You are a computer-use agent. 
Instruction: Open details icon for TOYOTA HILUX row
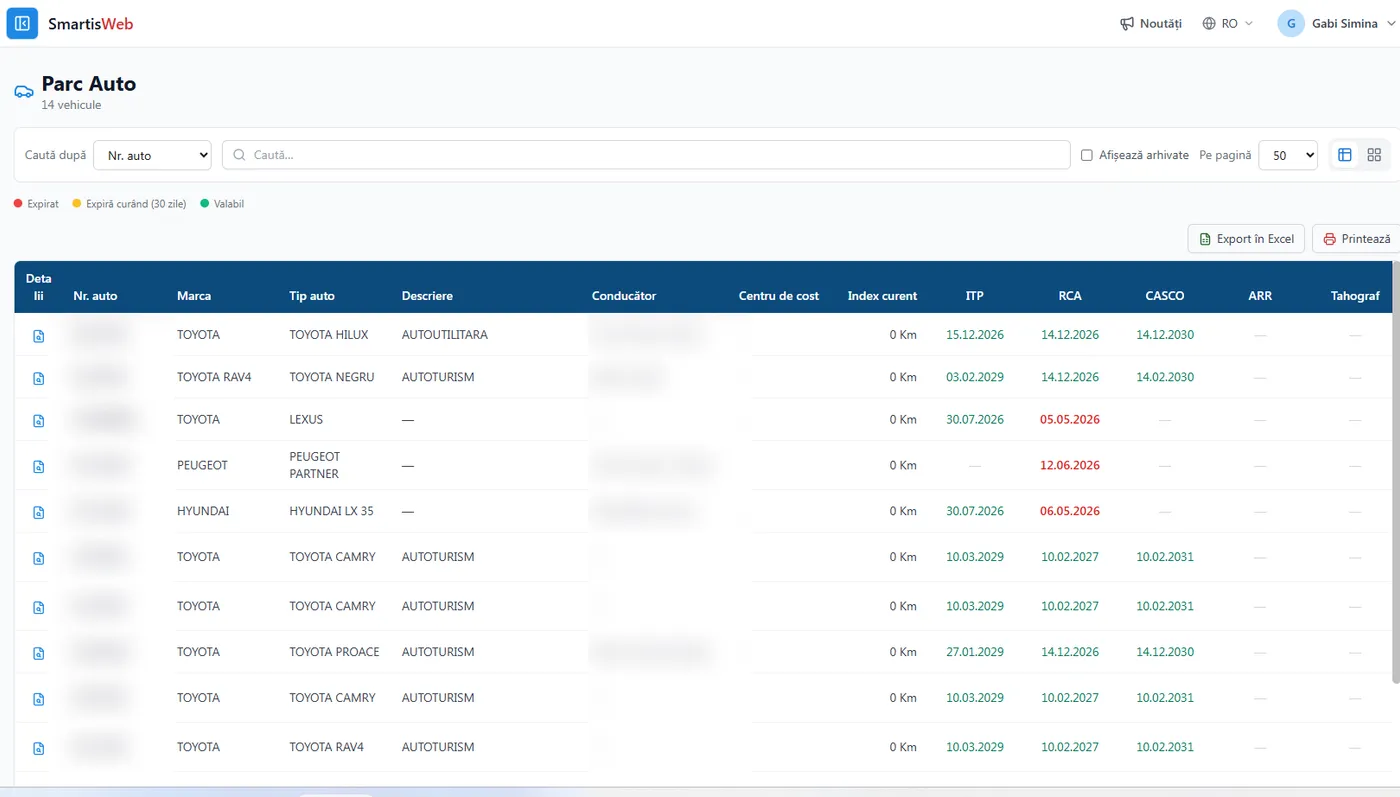click(x=39, y=336)
